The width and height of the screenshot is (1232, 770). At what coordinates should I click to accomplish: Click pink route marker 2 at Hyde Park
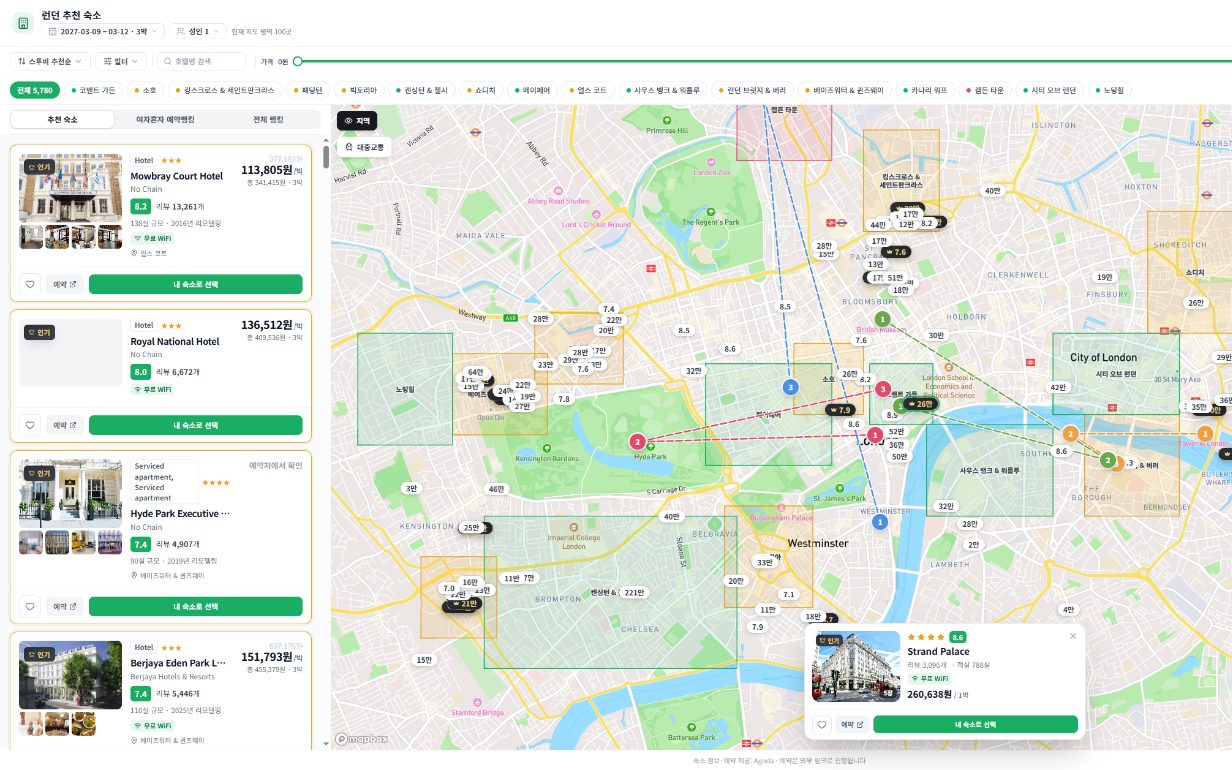tap(637, 441)
